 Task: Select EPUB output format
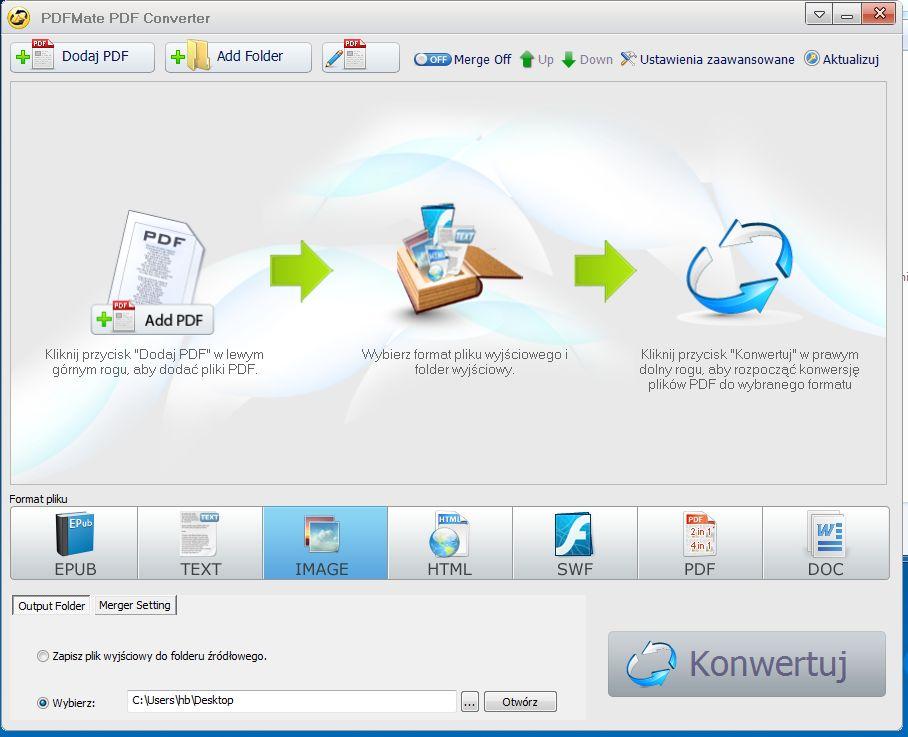click(x=74, y=543)
